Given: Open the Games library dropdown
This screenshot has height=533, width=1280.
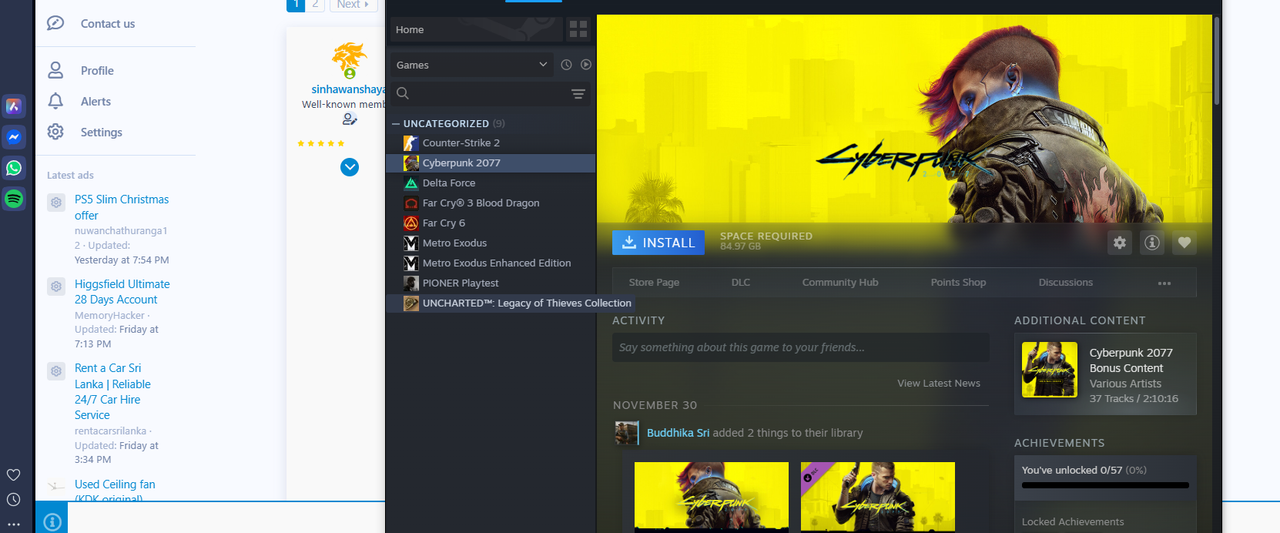Looking at the screenshot, I should click(471, 65).
